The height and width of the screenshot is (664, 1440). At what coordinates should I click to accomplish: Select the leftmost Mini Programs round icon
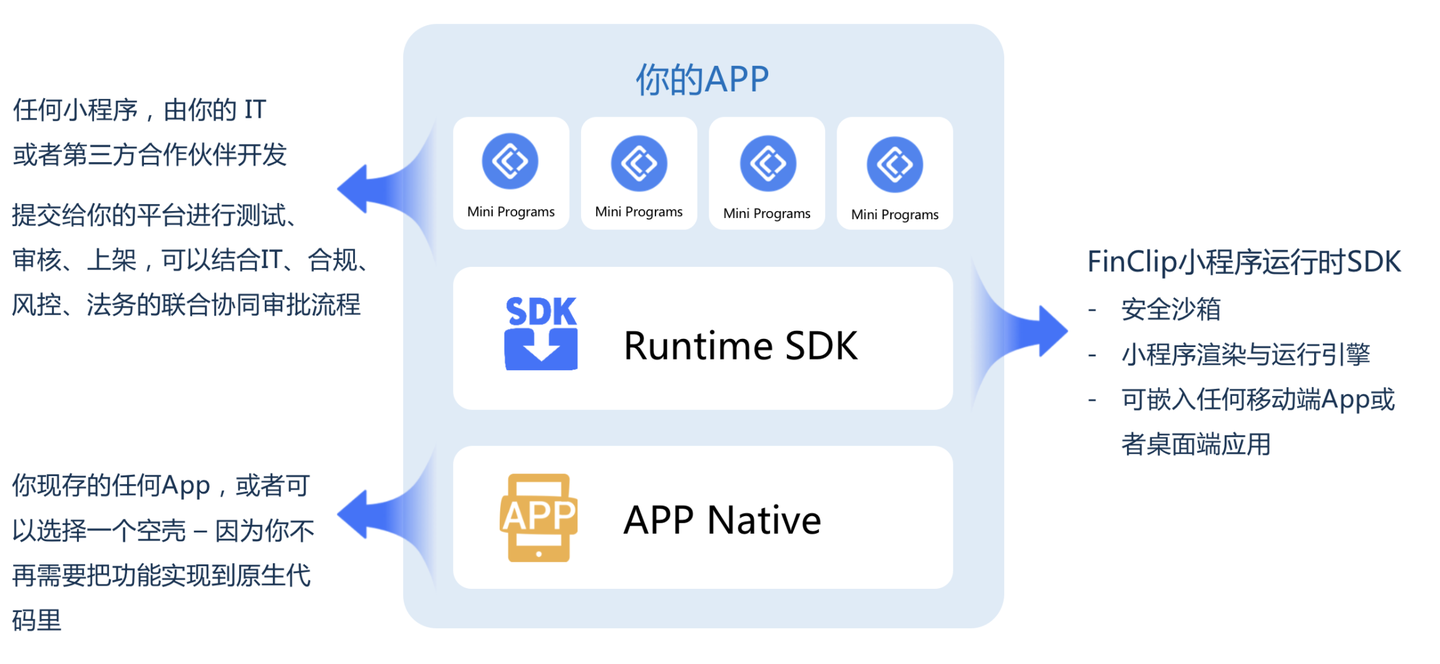[x=510, y=161]
